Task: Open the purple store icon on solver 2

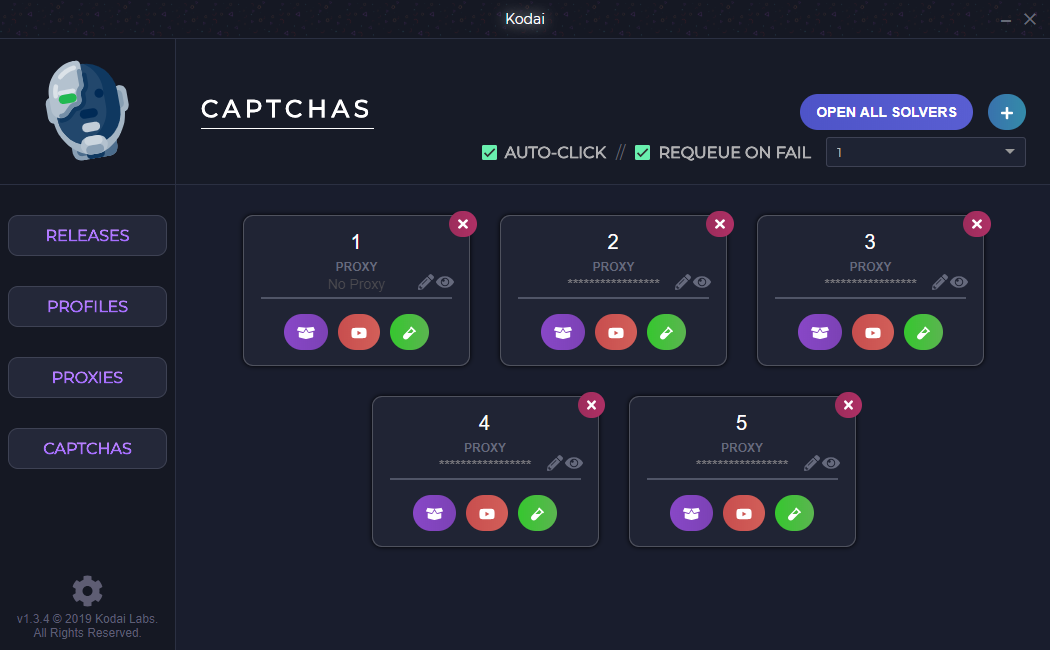Action: 563,332
